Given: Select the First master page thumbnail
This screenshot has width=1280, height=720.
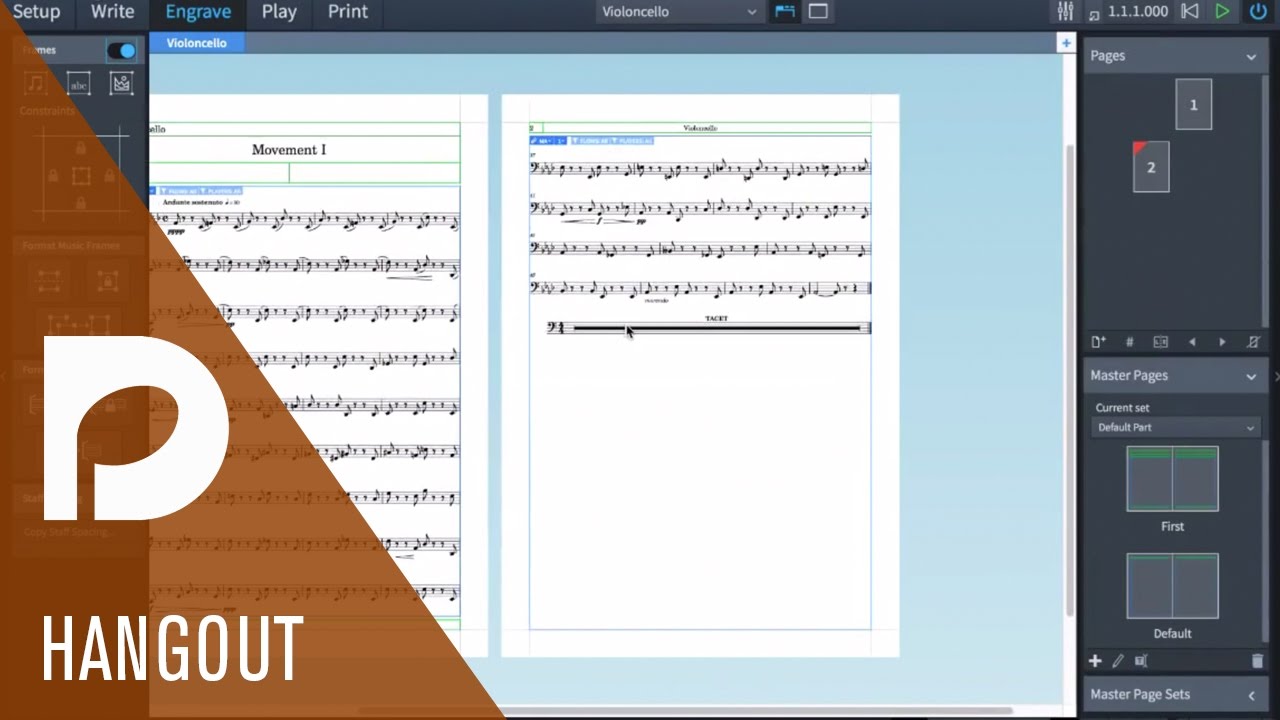Looking at the screenshot, I should point(1173,479).
